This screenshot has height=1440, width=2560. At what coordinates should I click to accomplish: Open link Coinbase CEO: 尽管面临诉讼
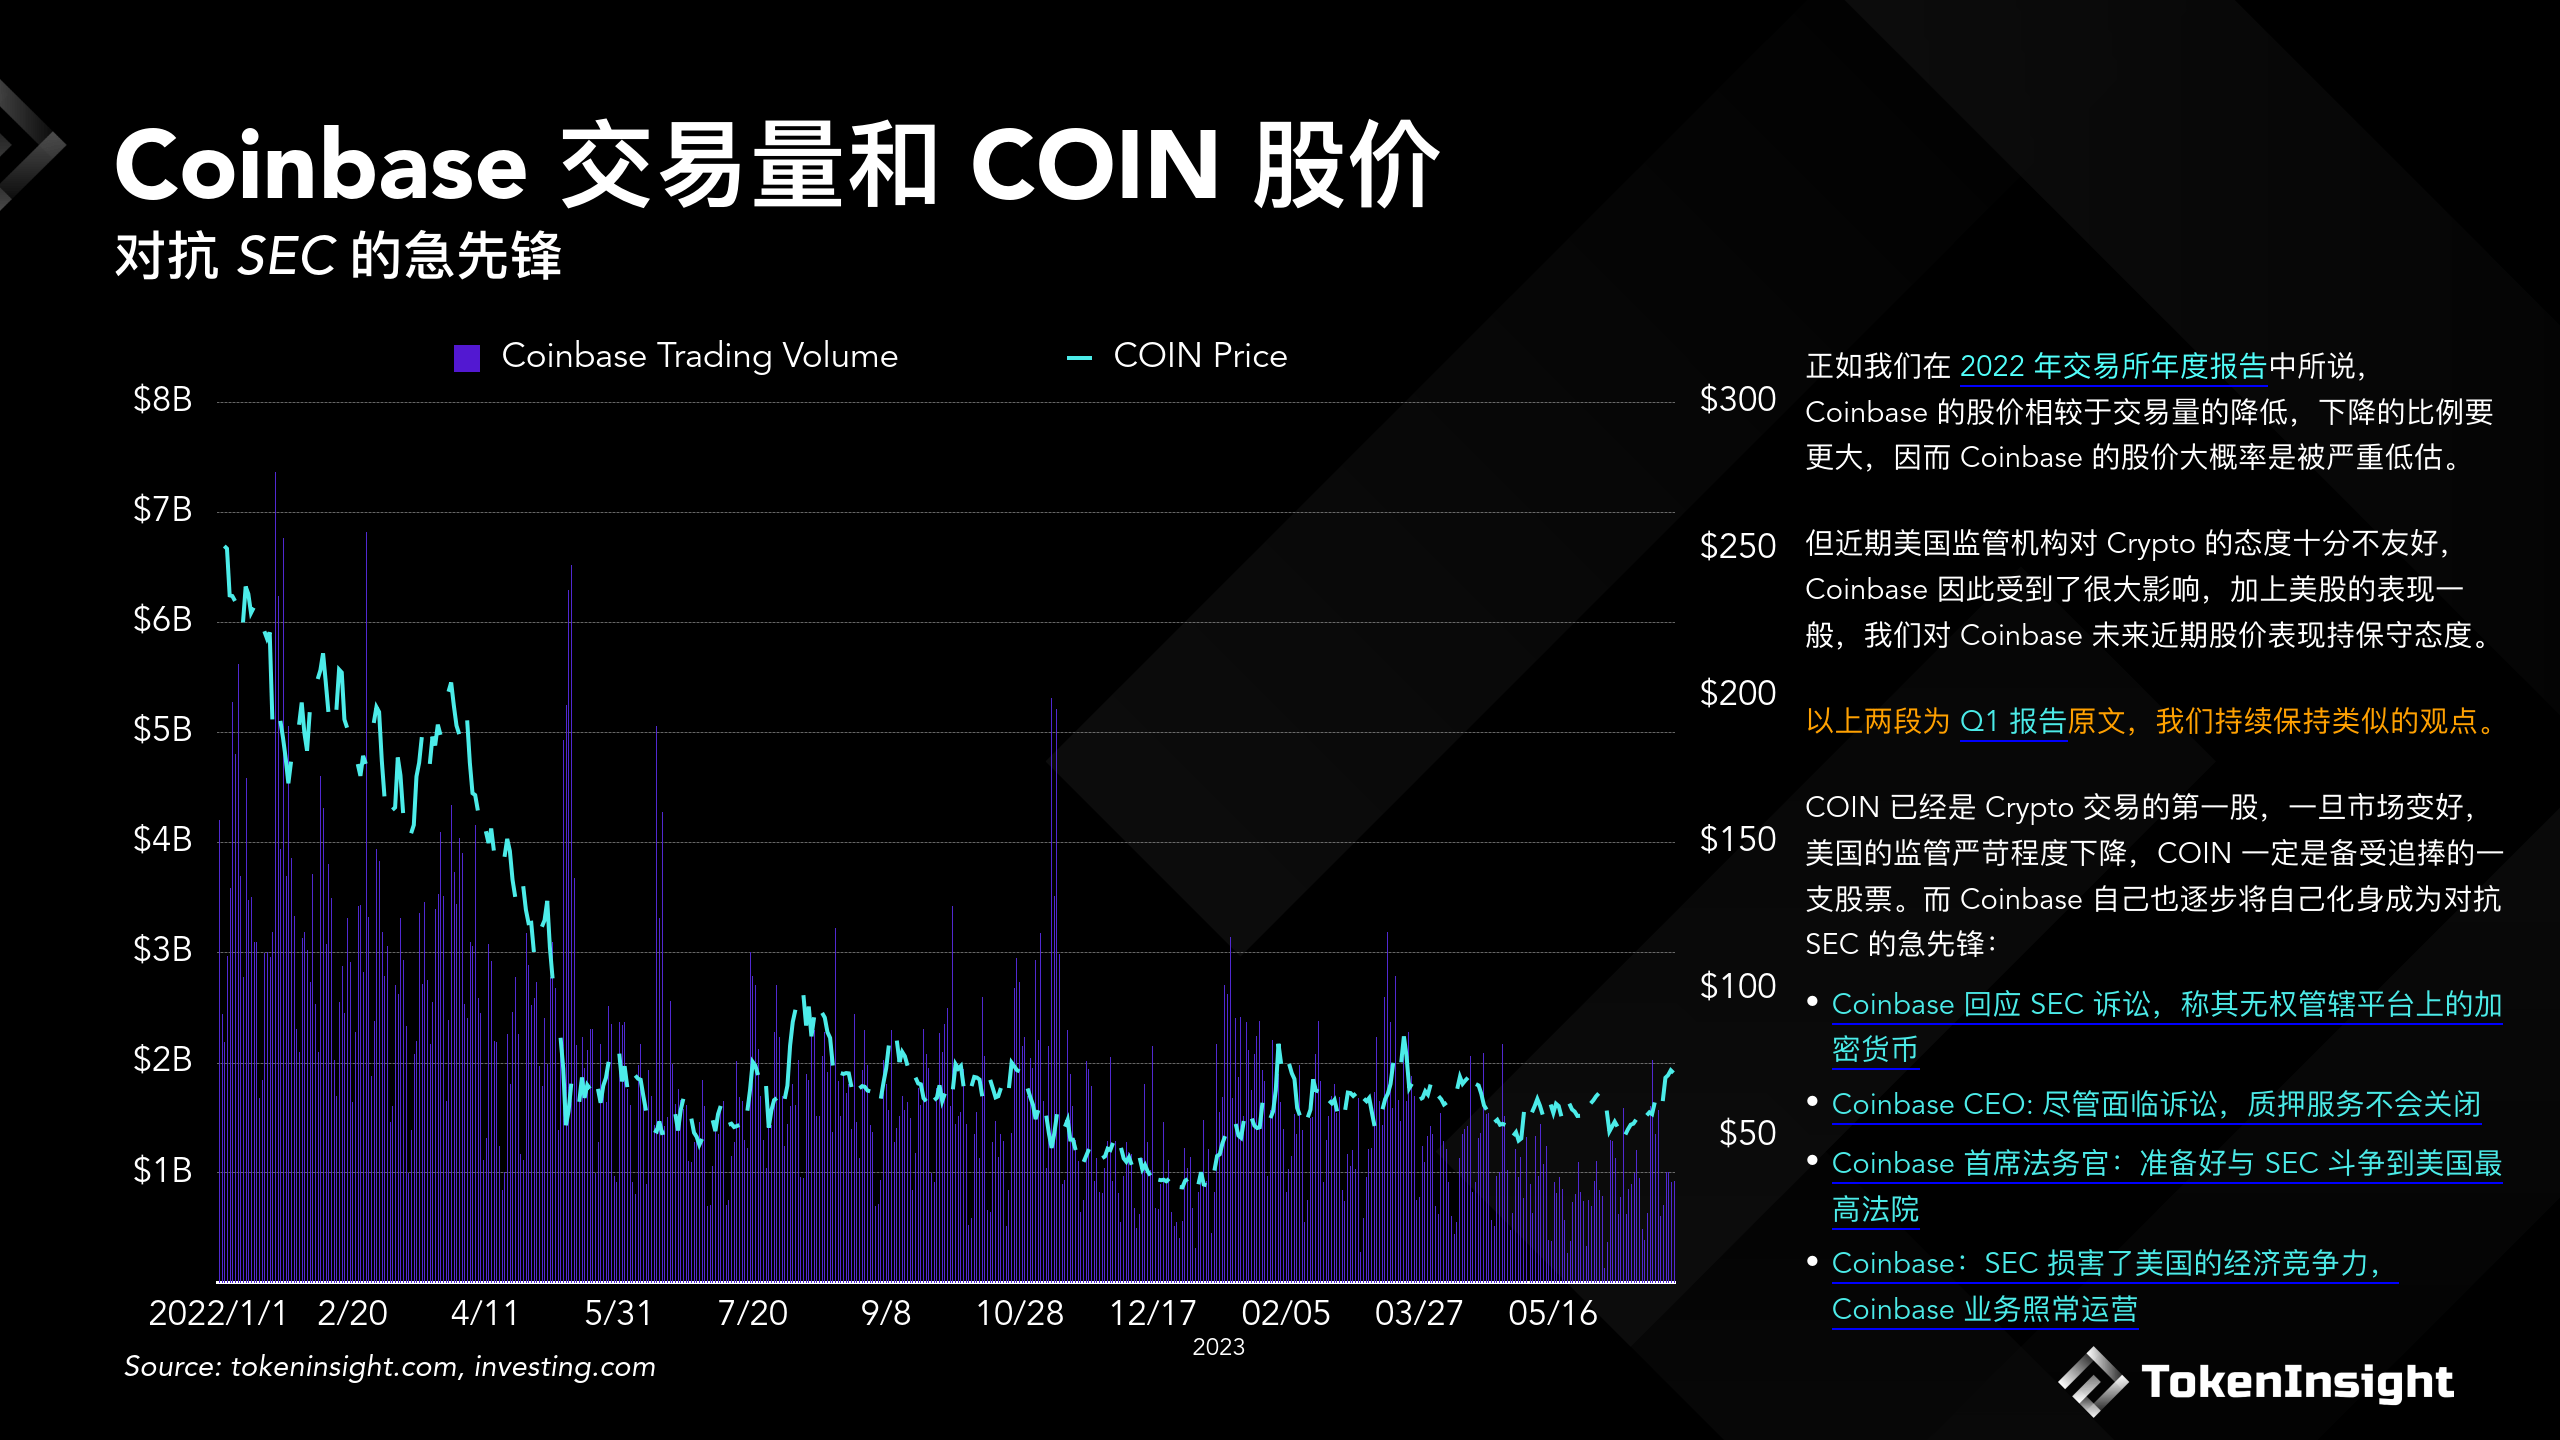[2156, 1104]
